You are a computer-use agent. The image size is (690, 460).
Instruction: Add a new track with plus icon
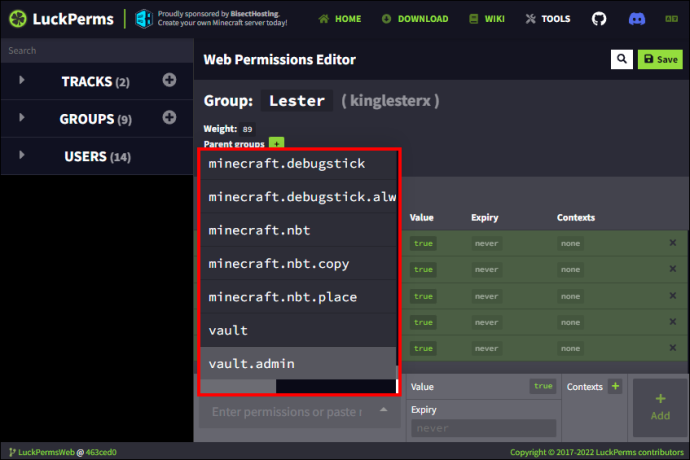pyautogui.click(x=169, y=80)
